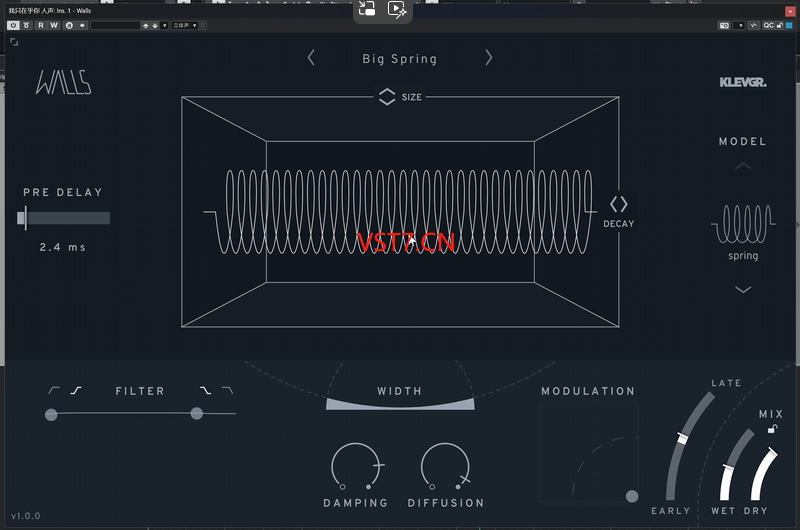This screenshot has height=530, width=800.
Task: Click the resize corner icon under the toolbar
Action: click(x=14, y=42)
